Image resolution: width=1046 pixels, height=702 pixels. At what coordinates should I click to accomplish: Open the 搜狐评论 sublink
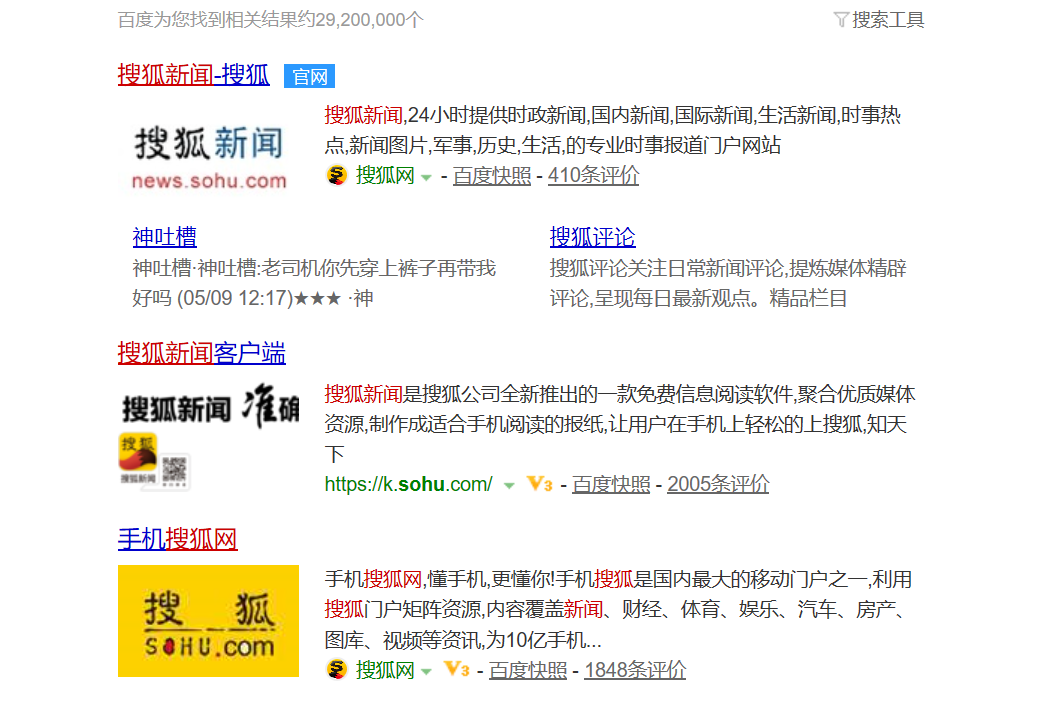[x=592, y=237]
